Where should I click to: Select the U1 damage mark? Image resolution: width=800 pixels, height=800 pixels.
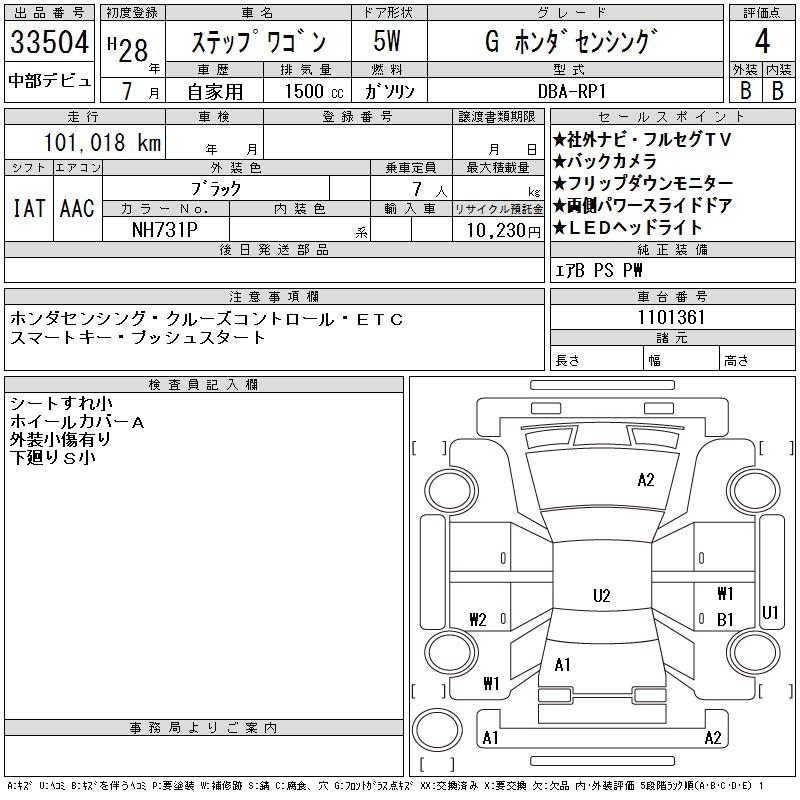pyautogui.click(x=770, y=612)
